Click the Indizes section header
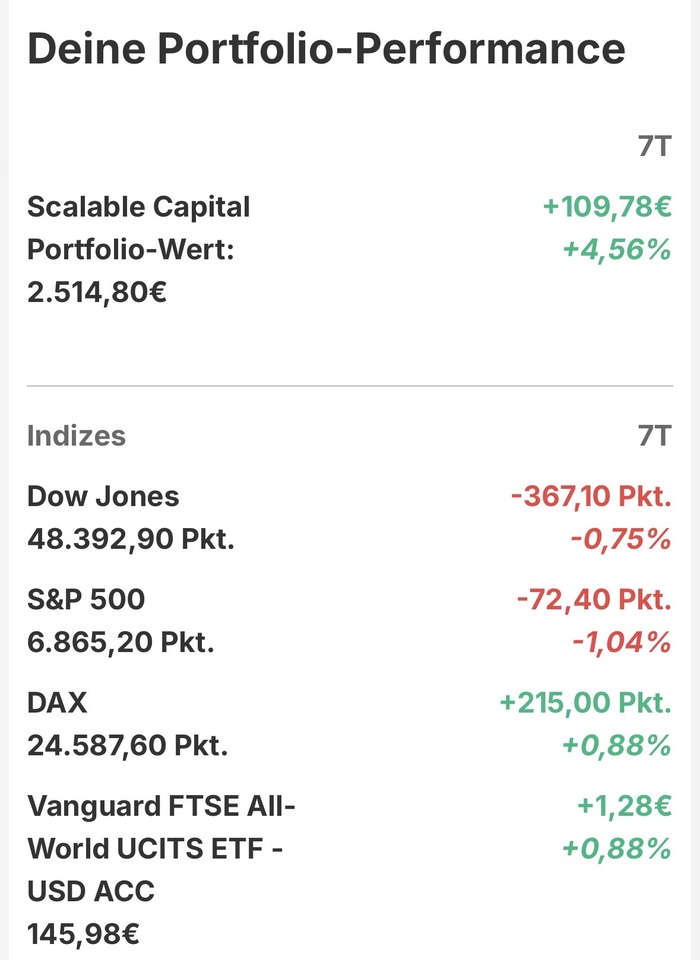The height and width of the screenshot is (960, 700). tap(76, 436)
